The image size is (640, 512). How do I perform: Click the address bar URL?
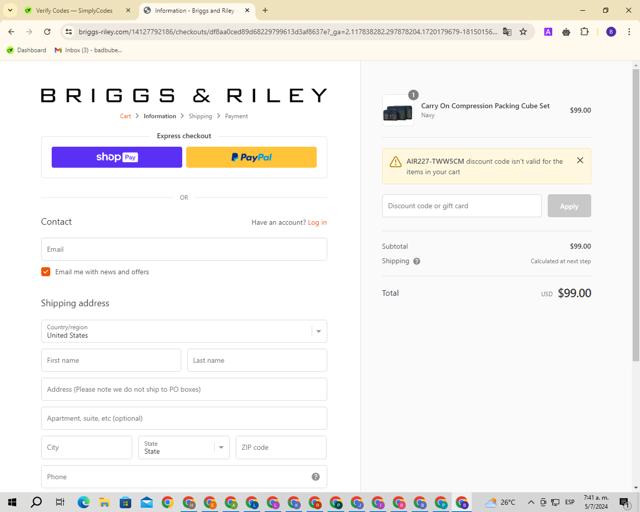point(287,32)
